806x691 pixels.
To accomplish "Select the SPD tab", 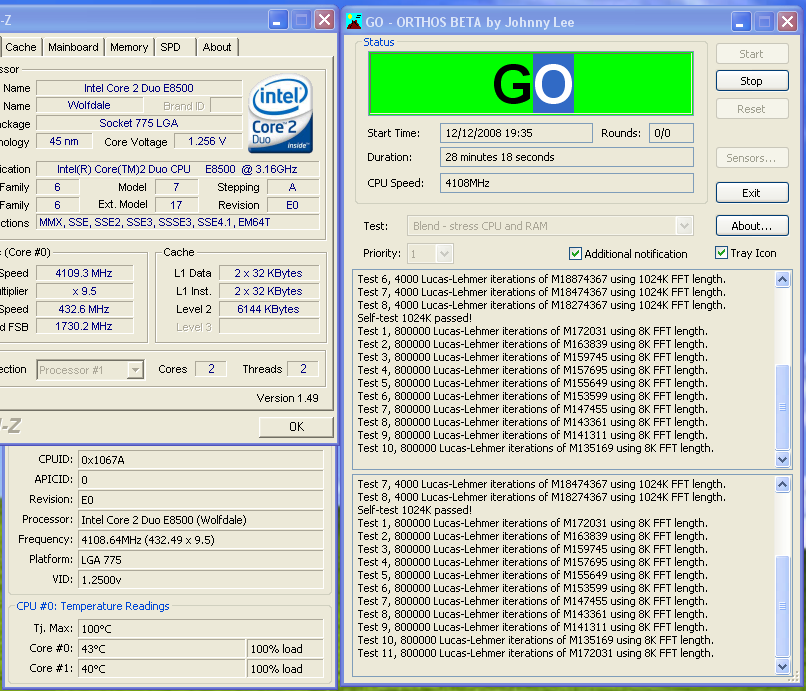I will tap(171, 47).
